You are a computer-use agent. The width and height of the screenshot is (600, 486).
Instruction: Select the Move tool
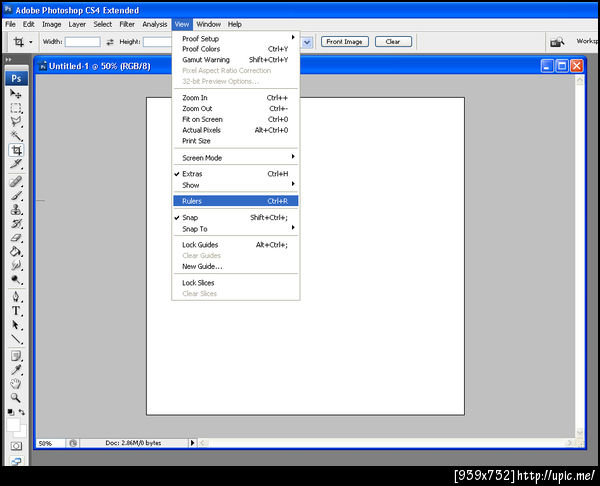(x=16, y=94)
